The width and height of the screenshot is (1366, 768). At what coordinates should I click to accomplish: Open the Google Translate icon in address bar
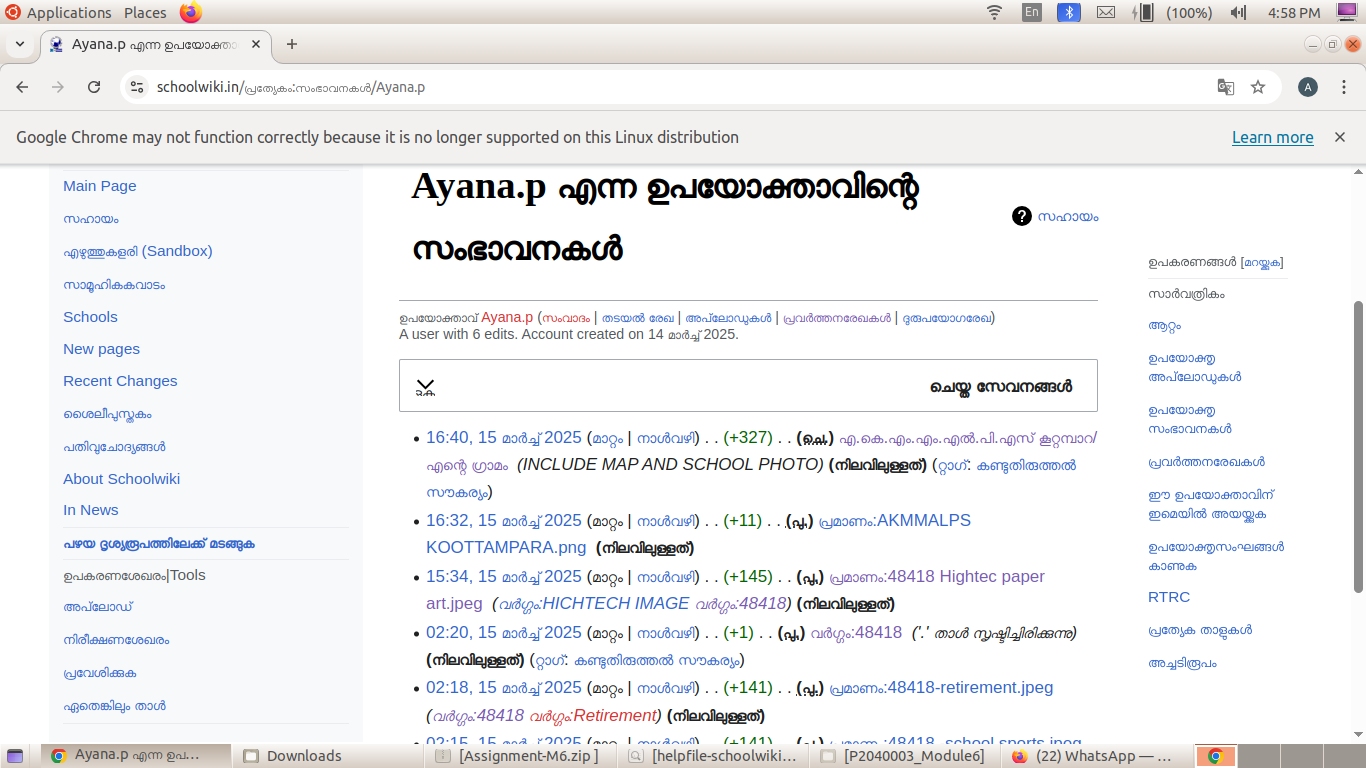pos(1225,87)
